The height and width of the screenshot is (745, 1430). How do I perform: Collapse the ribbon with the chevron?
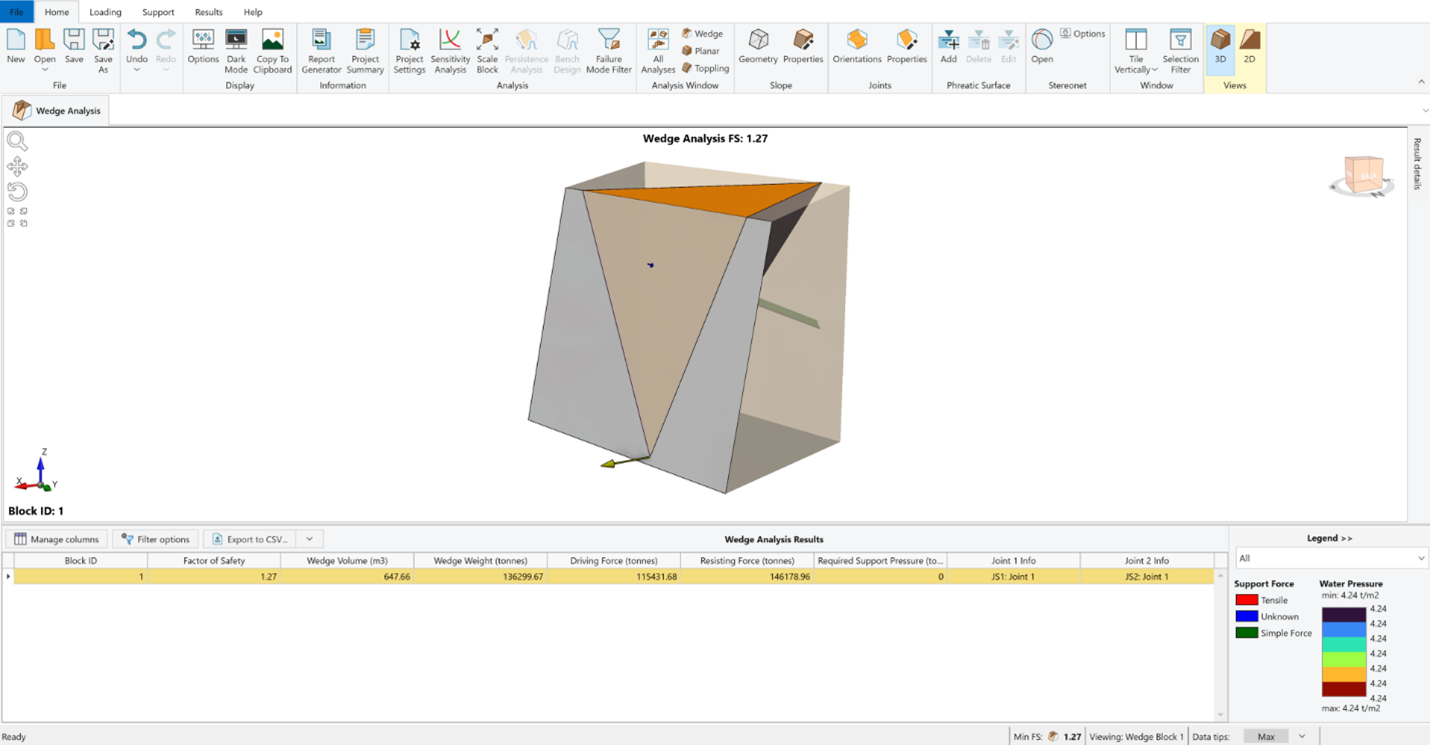pyautogui.click(x=1421, y=82)
